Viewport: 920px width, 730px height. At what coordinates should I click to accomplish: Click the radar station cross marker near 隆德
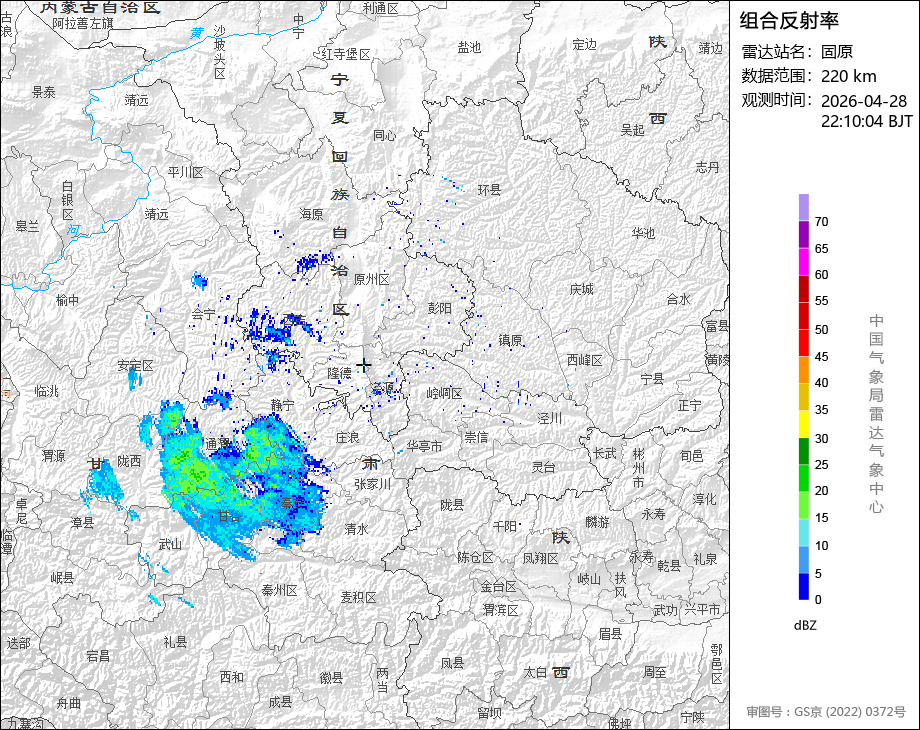click(364, 365)
